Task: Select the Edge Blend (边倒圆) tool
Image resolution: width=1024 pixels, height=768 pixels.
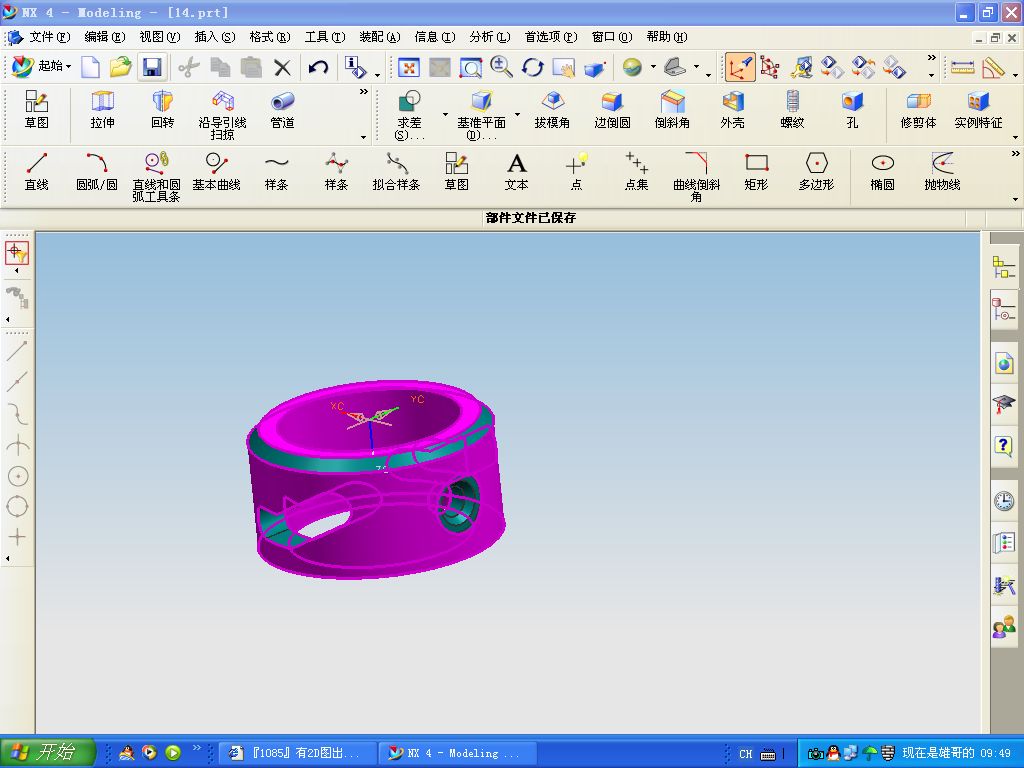Action: (612, 110)
